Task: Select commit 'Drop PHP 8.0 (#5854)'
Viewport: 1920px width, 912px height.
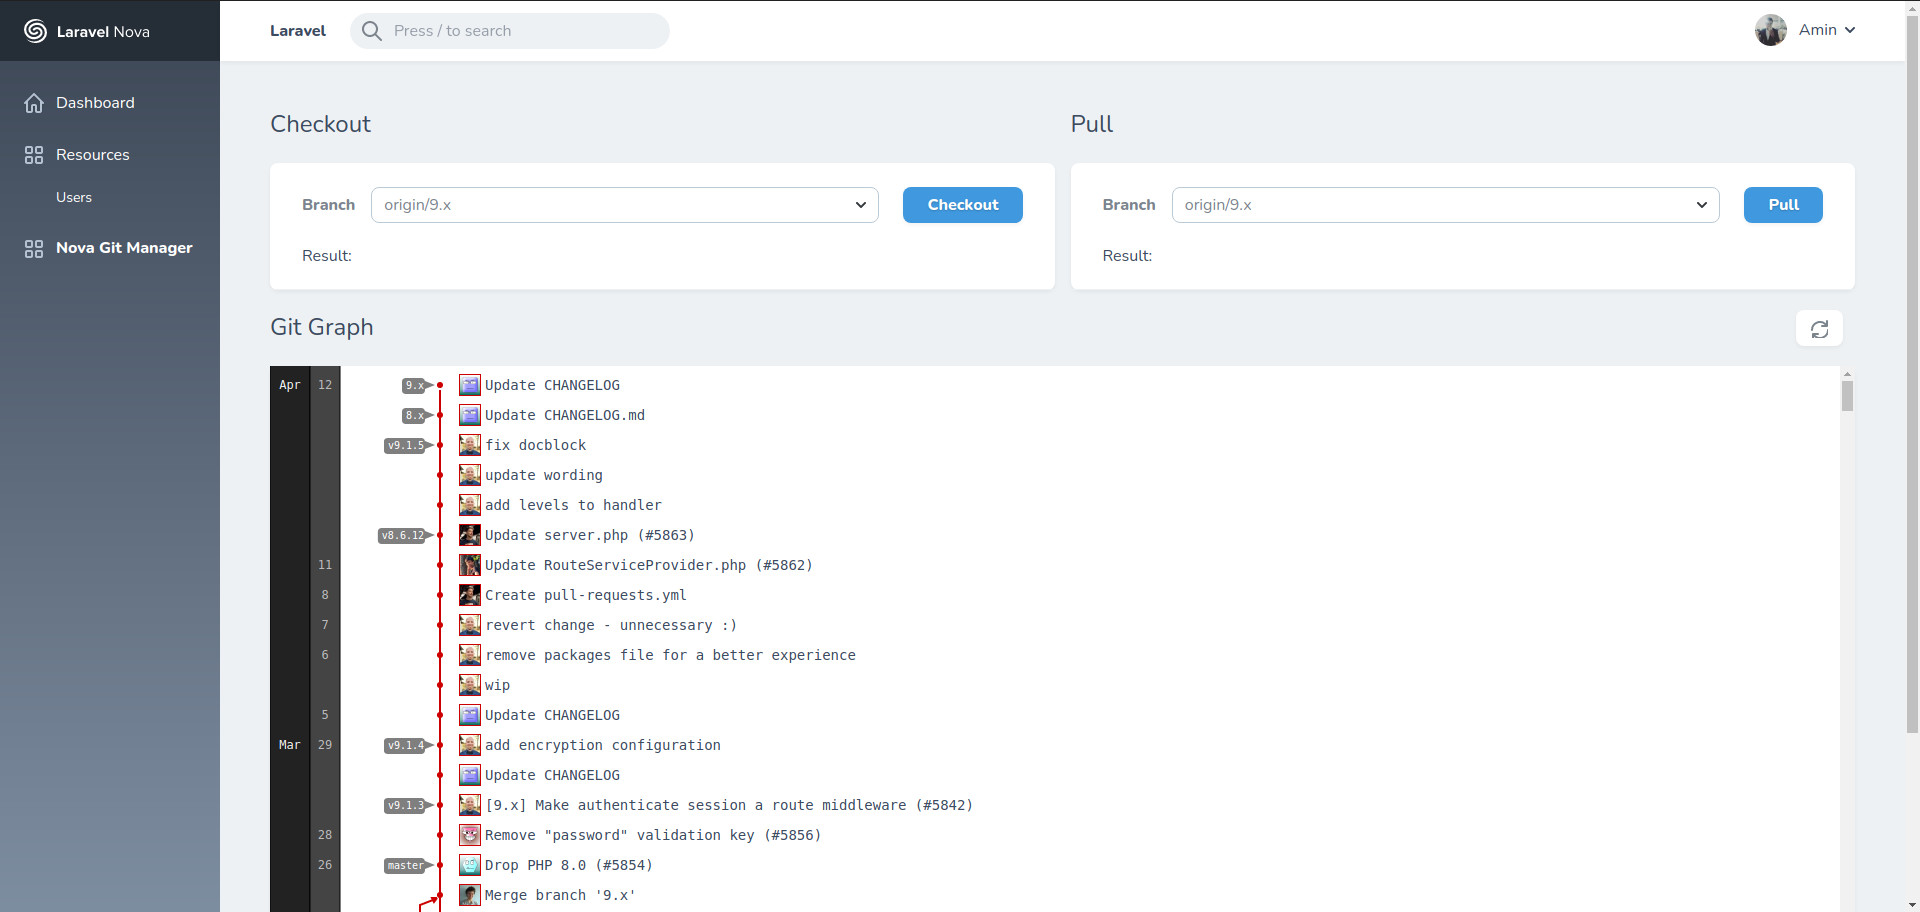Action: [x=569, y=865]
